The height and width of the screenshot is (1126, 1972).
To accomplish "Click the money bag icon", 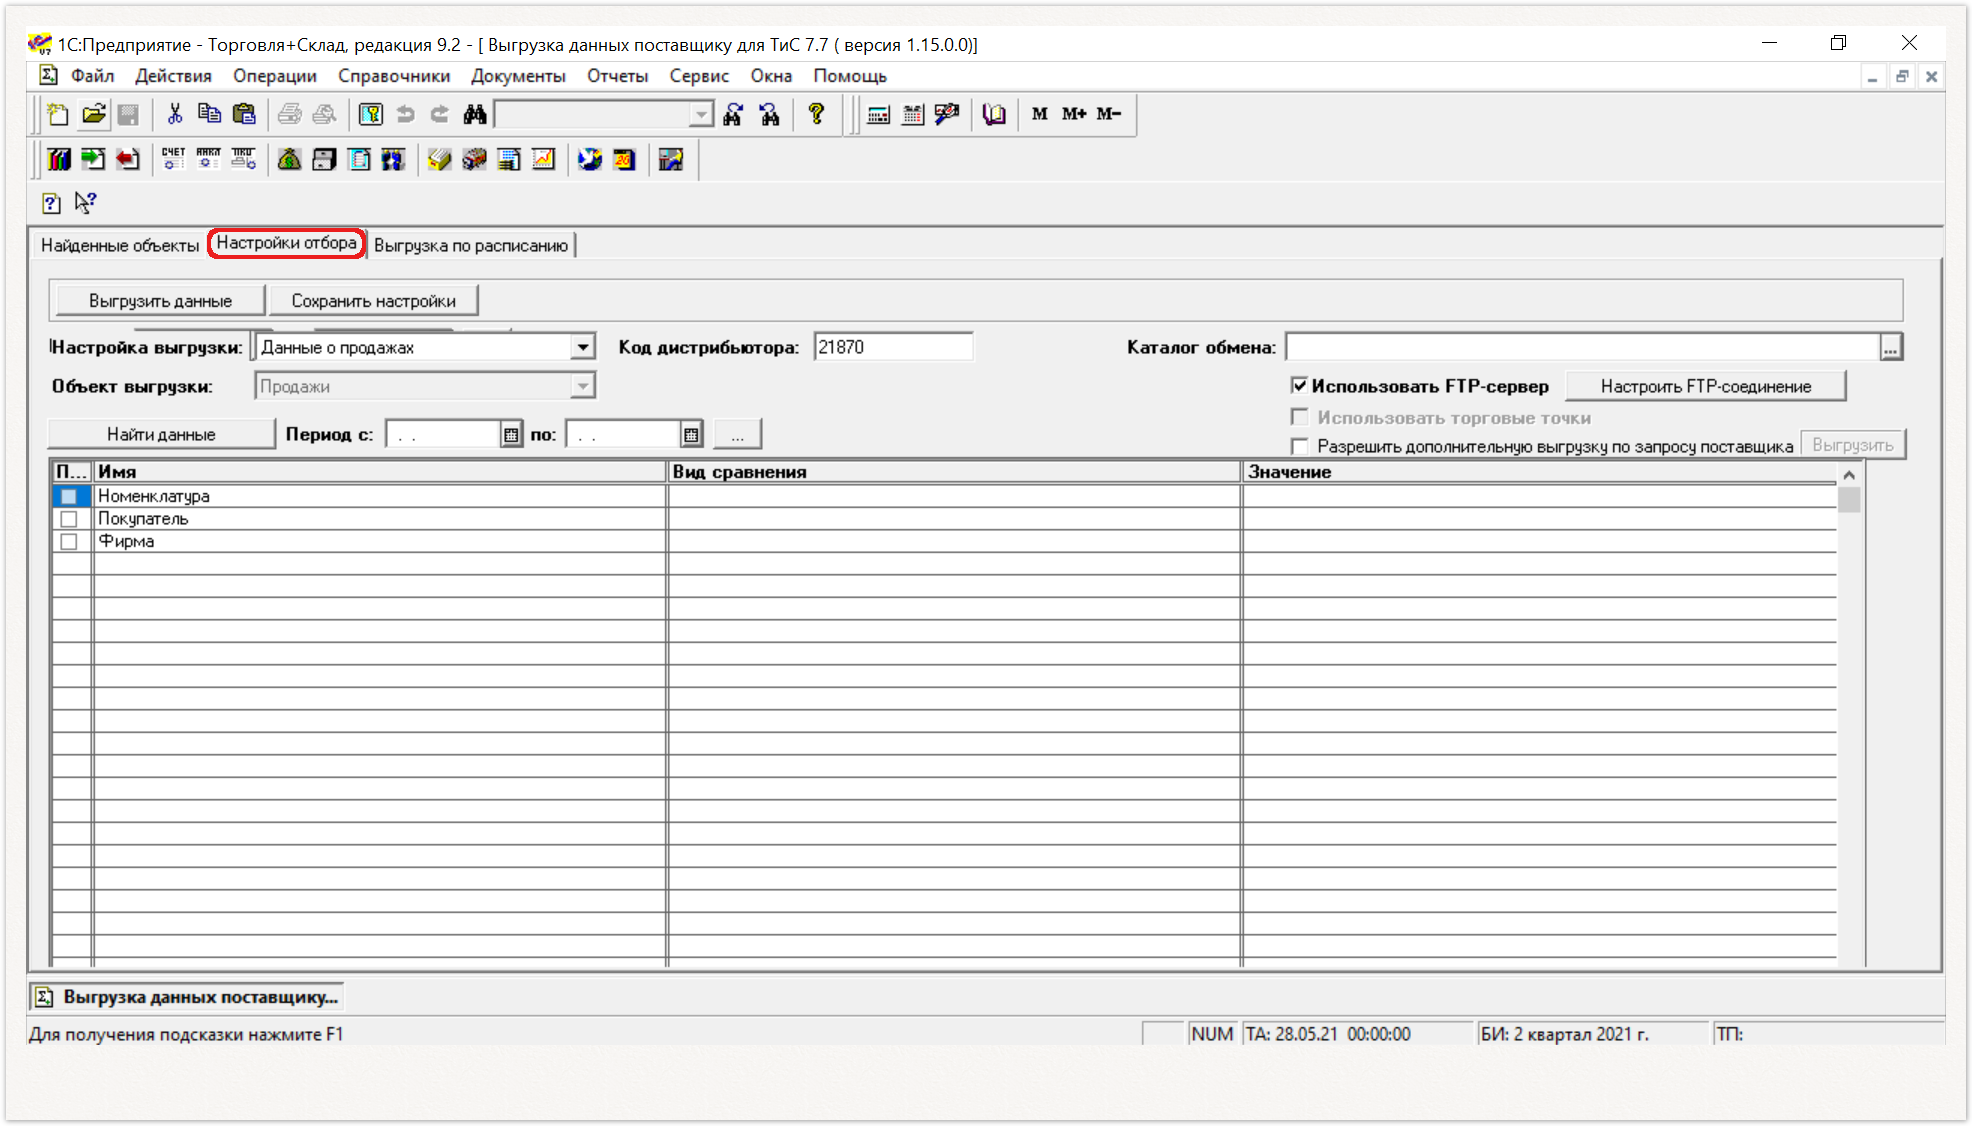I will (289, 159).
